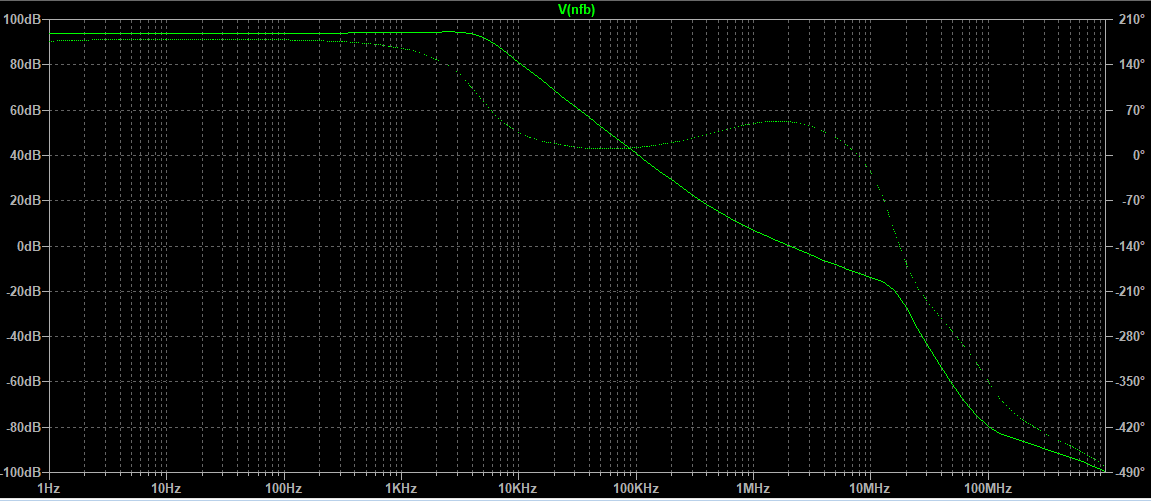Image resolution: width=1151 pixels, height=501 pixels.
Task: Click the -210° phase axis label
Action: (x=1128, y=291)
